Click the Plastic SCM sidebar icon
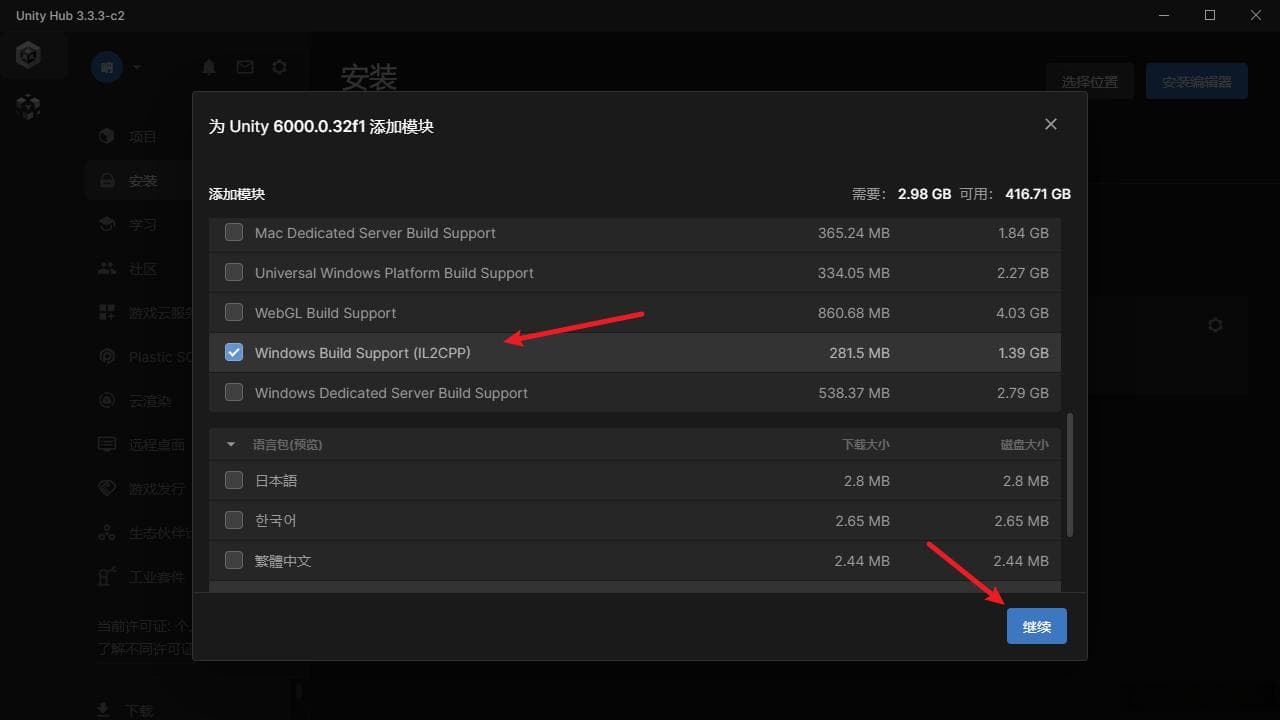This screenshot has width=1280, height=720. tap(107, 357)
